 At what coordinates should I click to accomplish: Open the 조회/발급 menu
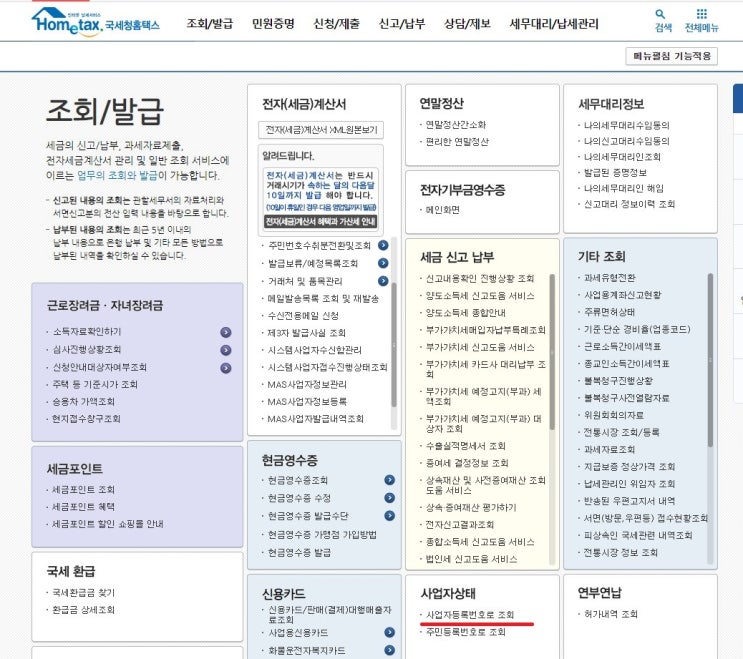(210, 24)
